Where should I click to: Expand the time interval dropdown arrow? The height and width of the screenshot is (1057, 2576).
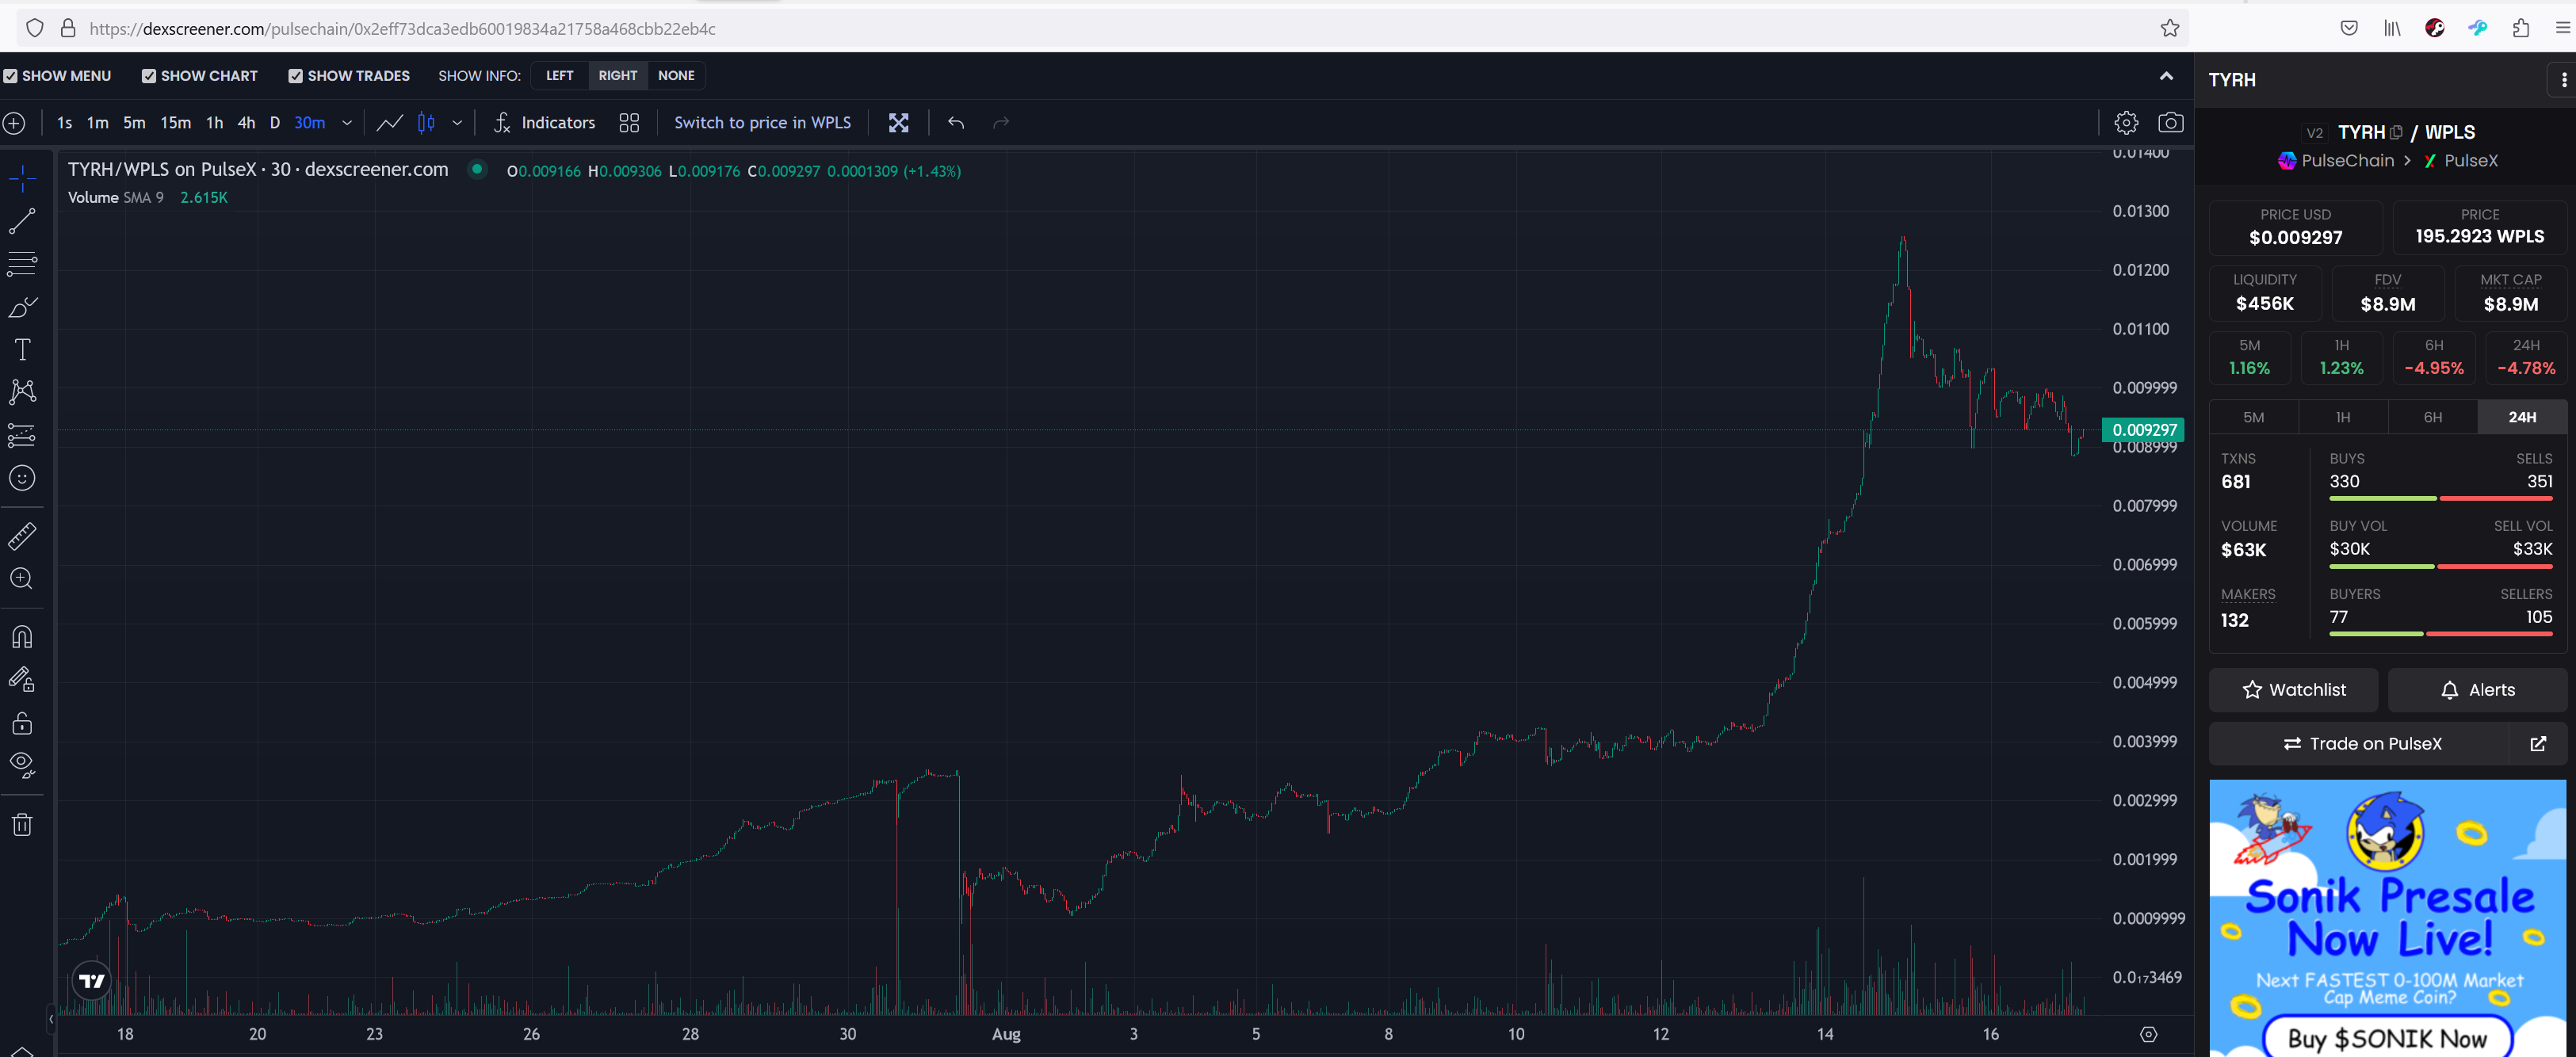pyautogui.click(x=347, y=123)
